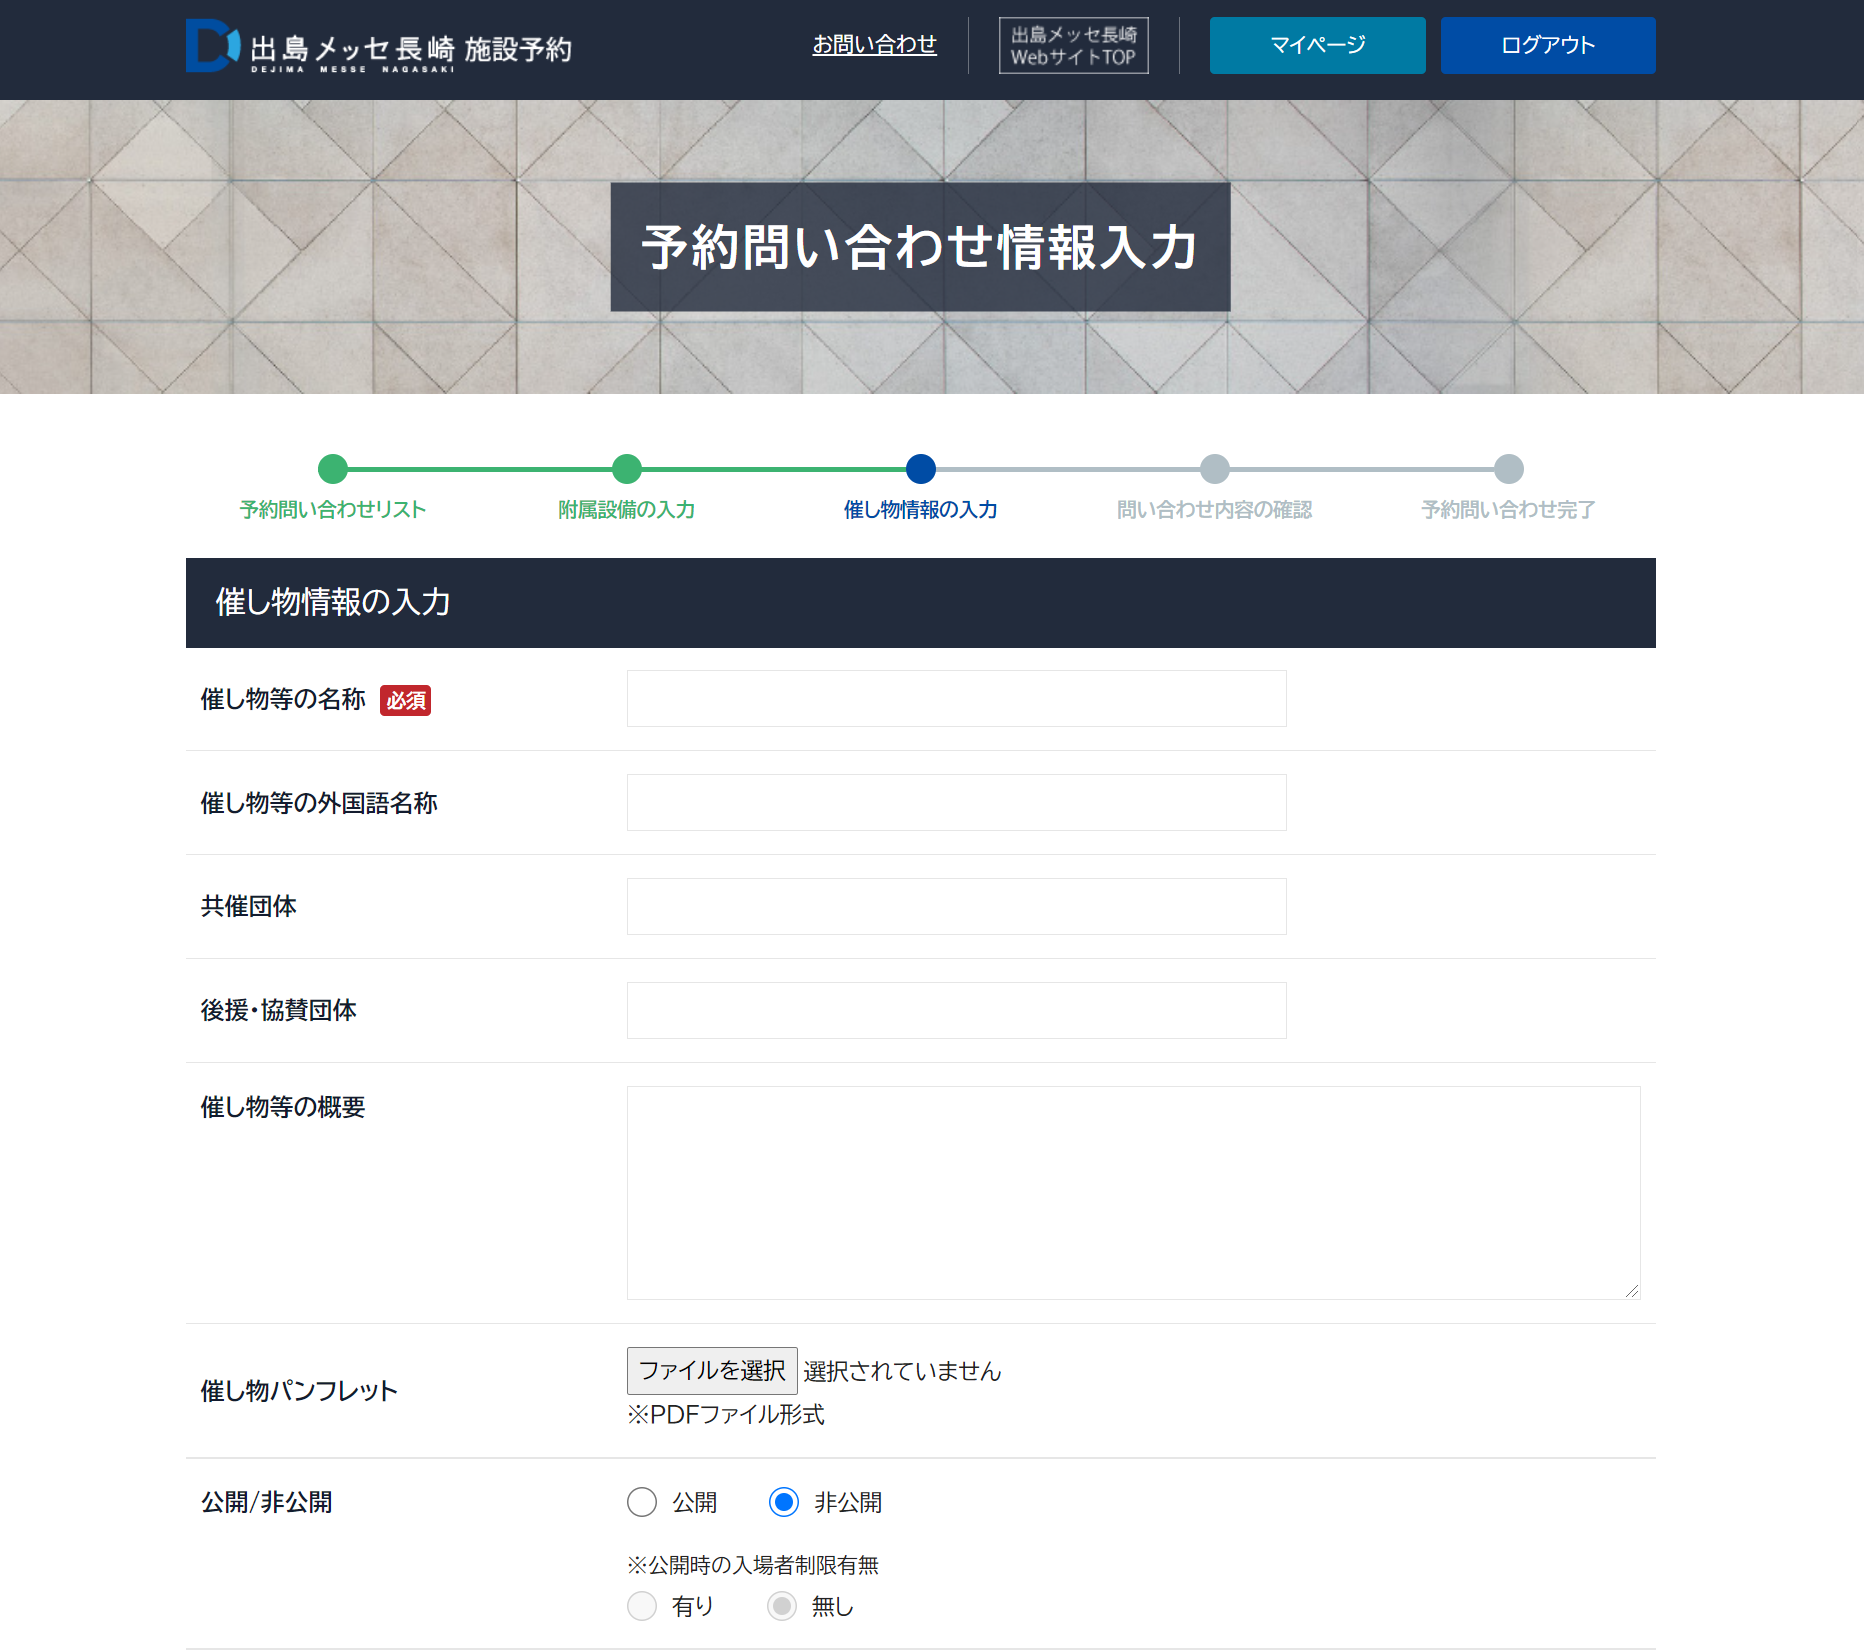
Task: Select the 非公開 radio button
Action: point(784,1502)
